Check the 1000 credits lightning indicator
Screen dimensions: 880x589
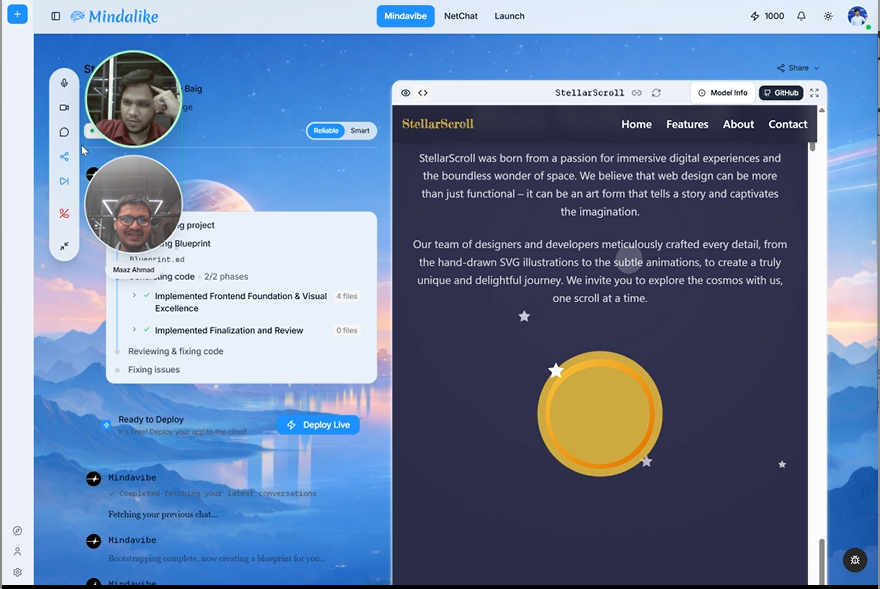pyautogui.click(x=767, y=16)
